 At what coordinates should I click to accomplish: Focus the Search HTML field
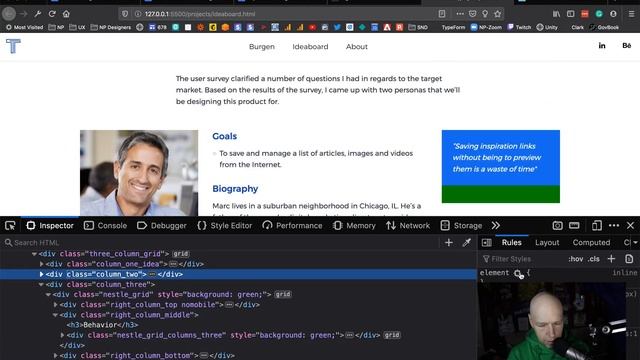coord(220,242)
